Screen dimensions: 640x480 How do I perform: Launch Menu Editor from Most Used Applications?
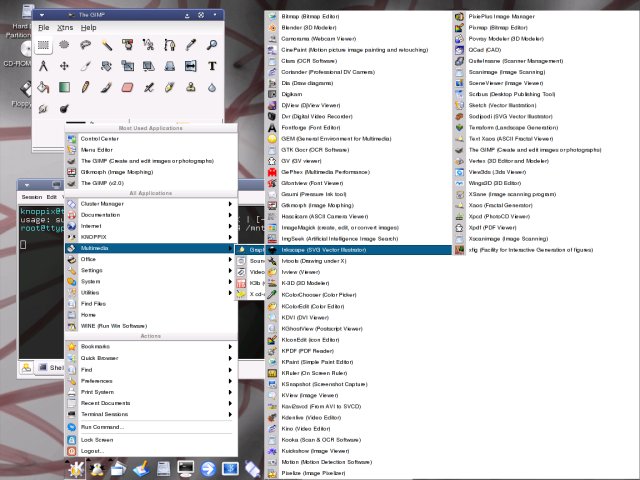click(x=151, y=150)
